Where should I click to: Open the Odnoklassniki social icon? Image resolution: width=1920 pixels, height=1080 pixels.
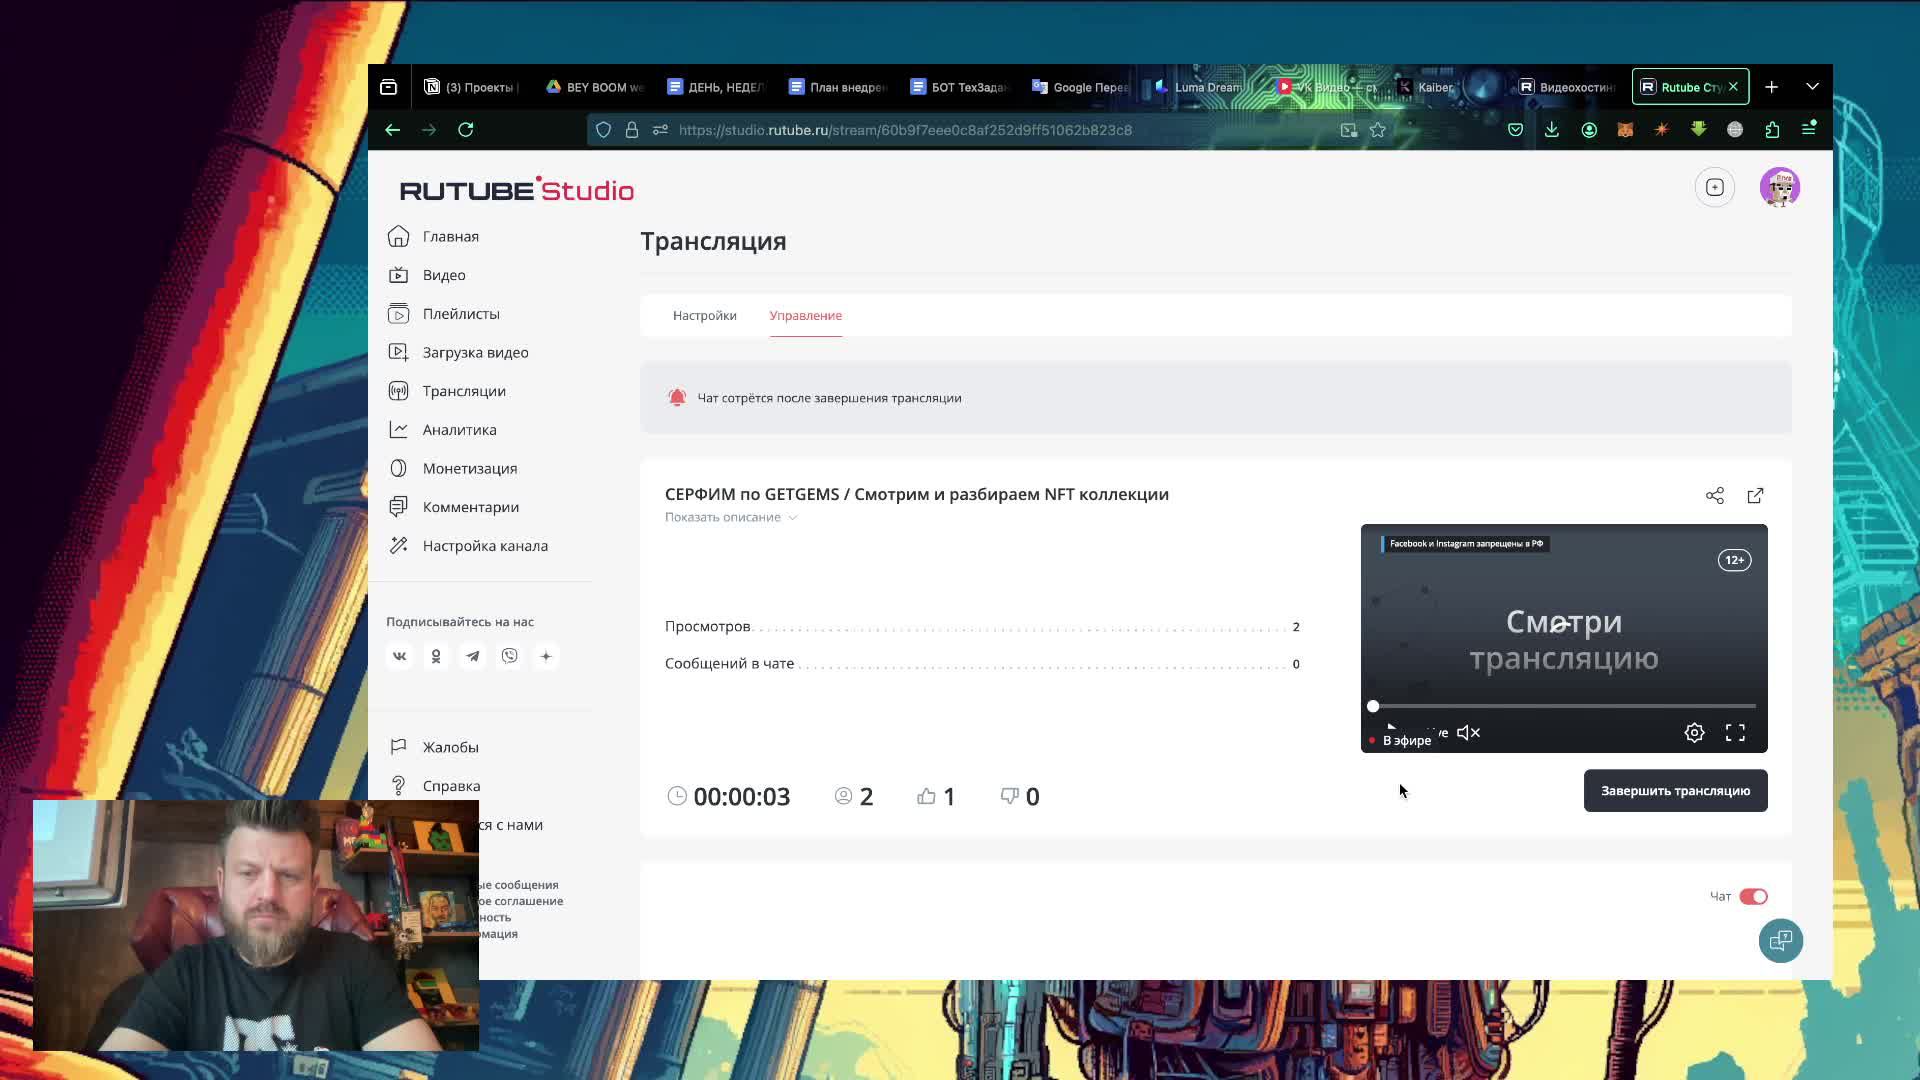click(x=436, y=656)
